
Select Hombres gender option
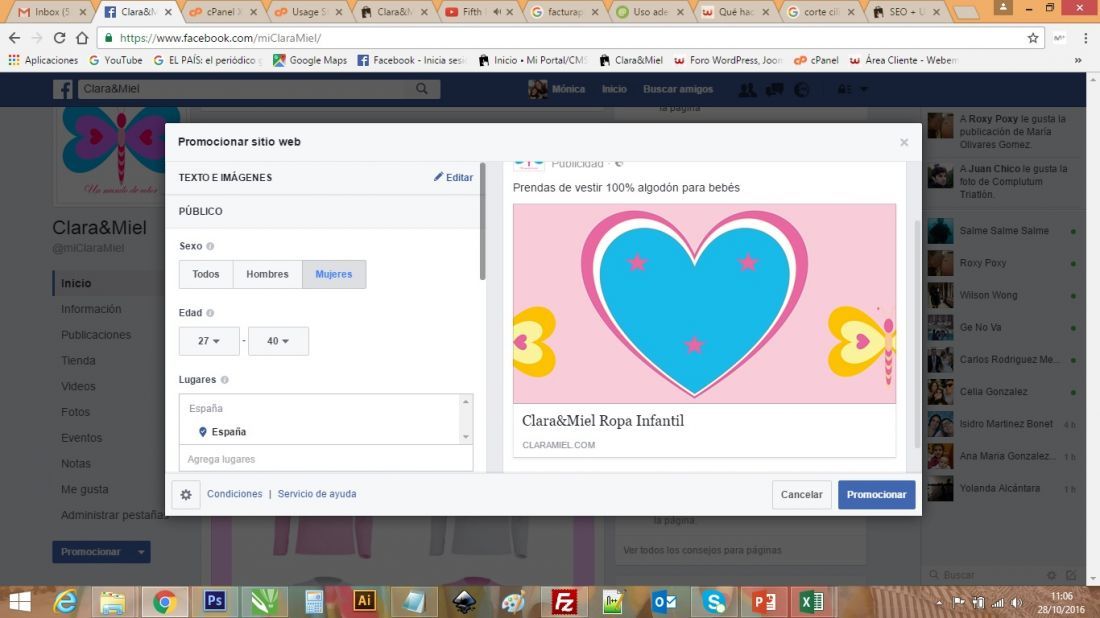(x=267, y=274)
